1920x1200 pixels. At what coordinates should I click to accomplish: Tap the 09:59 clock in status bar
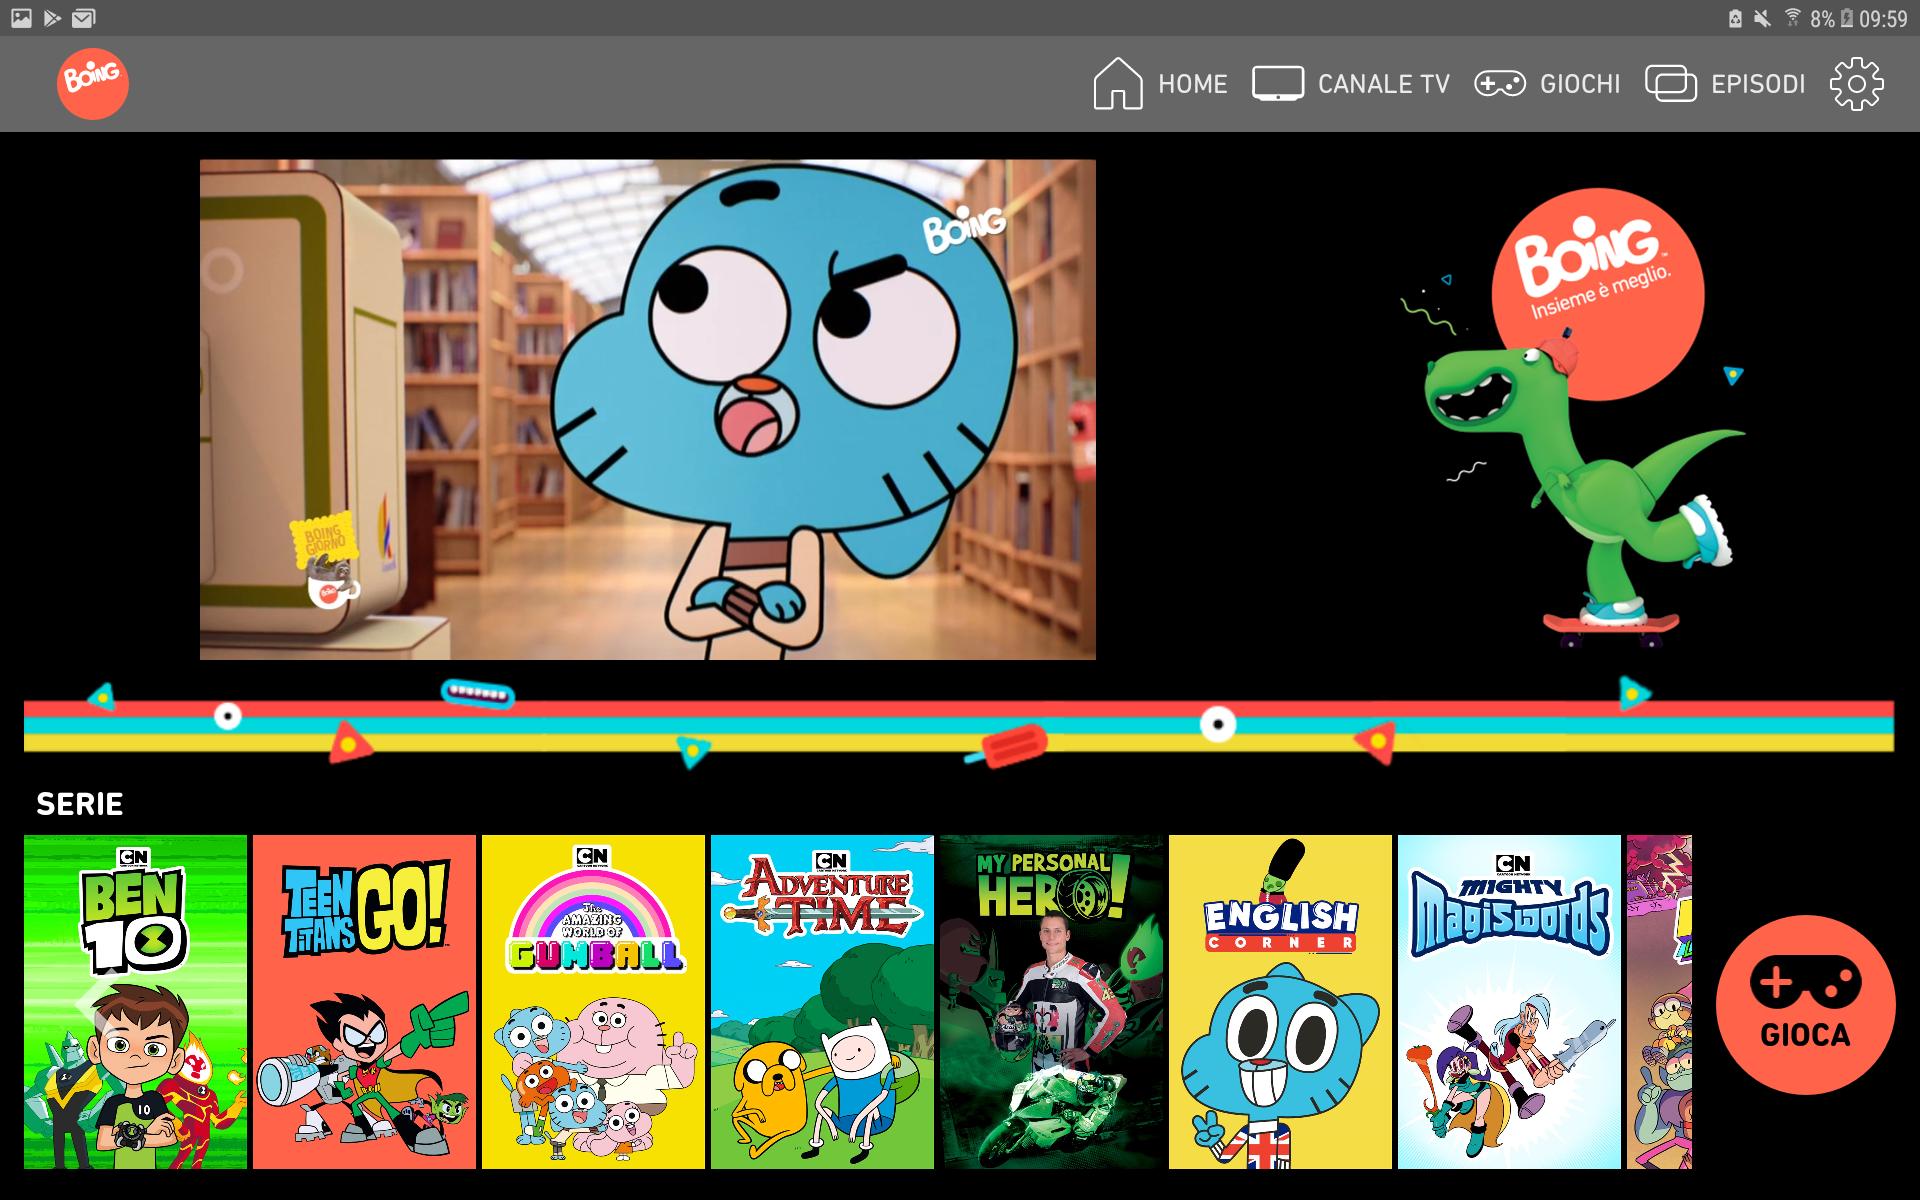[x=1883, y=18]
